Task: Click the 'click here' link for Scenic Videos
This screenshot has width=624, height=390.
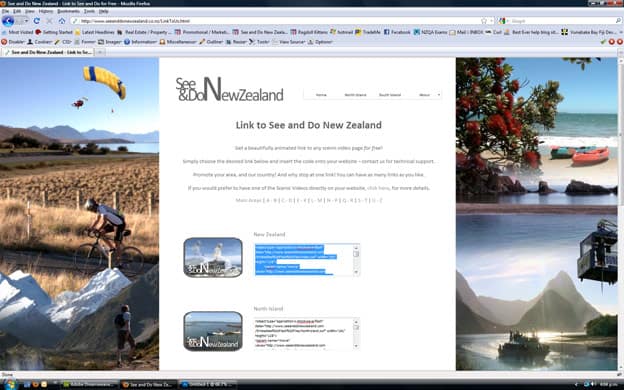Action: [378, 188]
